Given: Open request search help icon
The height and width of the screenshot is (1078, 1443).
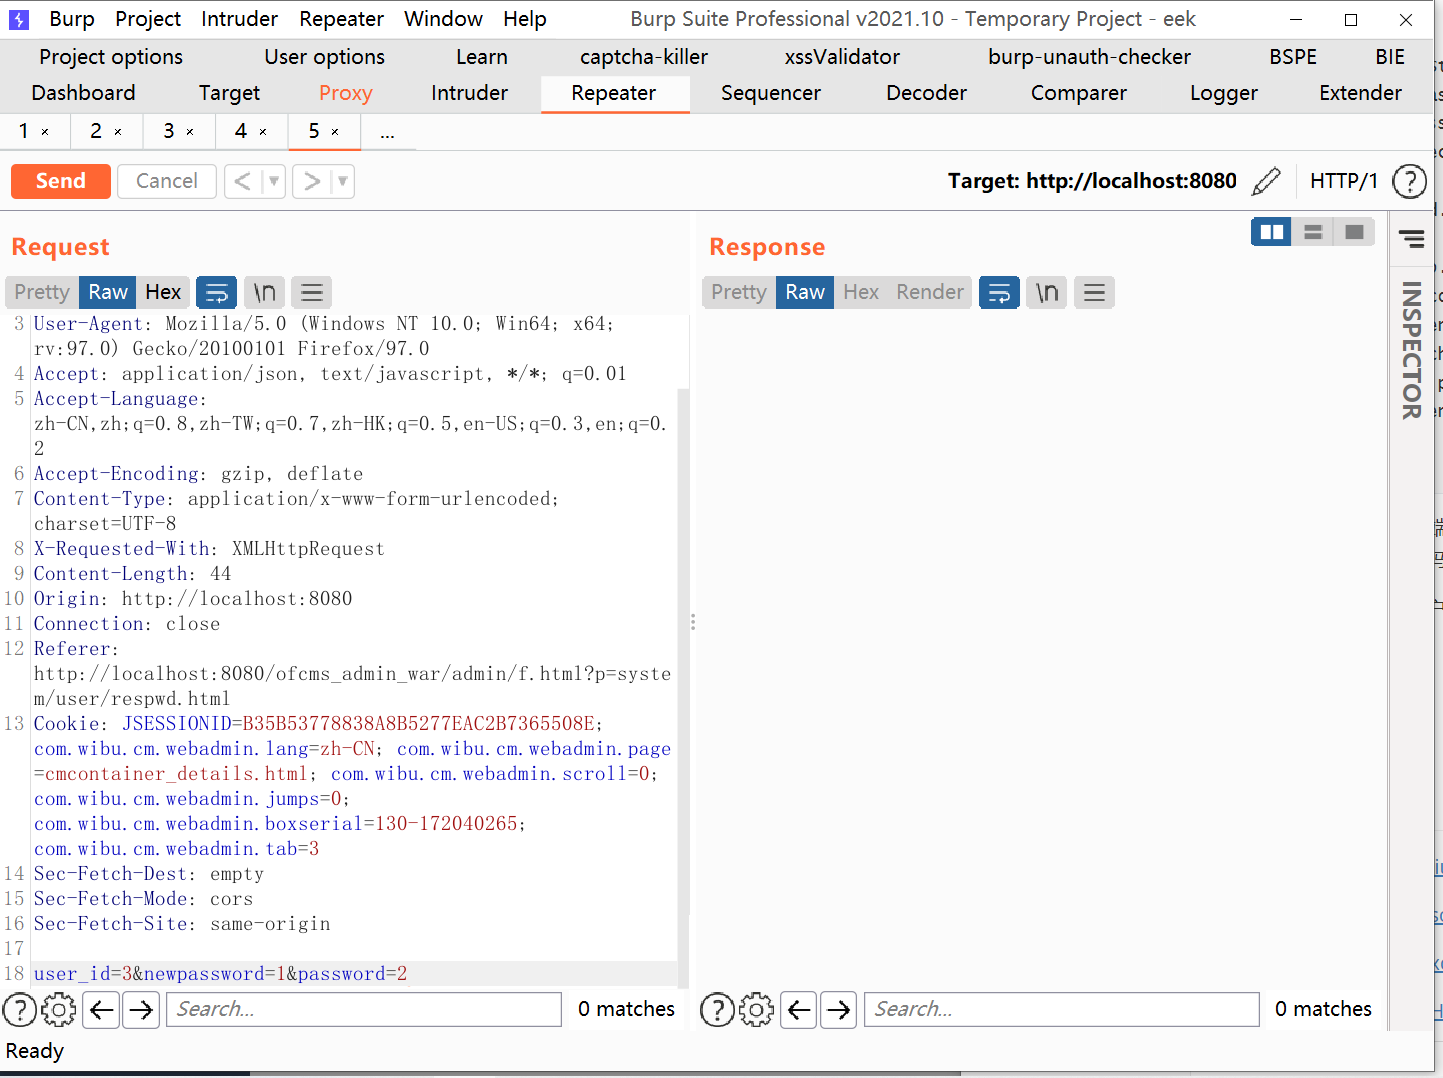Looking at the screenshot, I should (x=19, y=1010).
